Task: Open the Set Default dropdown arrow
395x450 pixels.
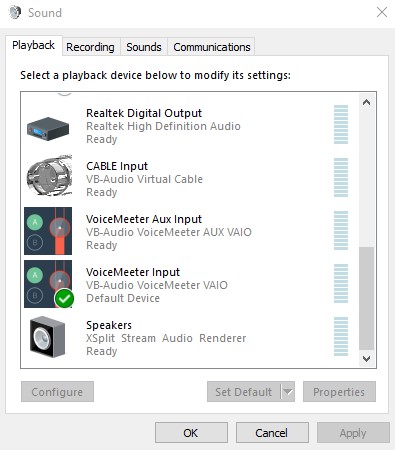Action: (288, 392)
